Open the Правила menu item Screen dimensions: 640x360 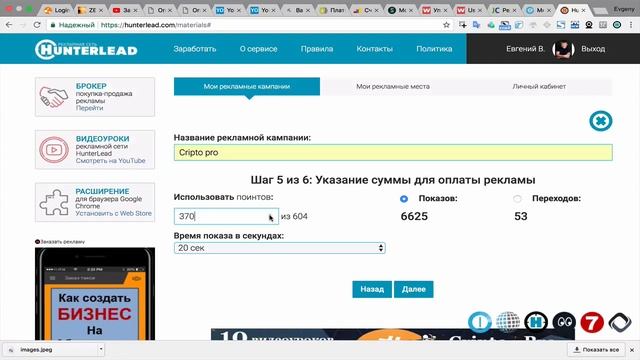[x=317, y=49]
